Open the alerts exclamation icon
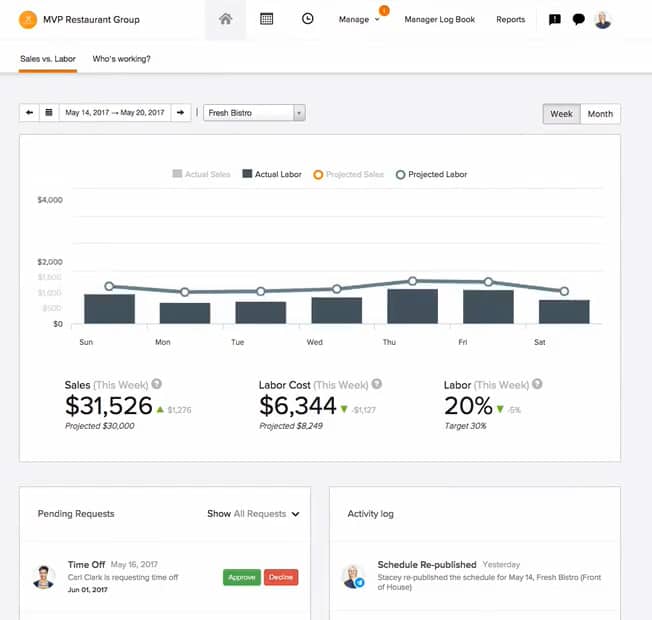 pyautogui.click(x=555, y=20)
